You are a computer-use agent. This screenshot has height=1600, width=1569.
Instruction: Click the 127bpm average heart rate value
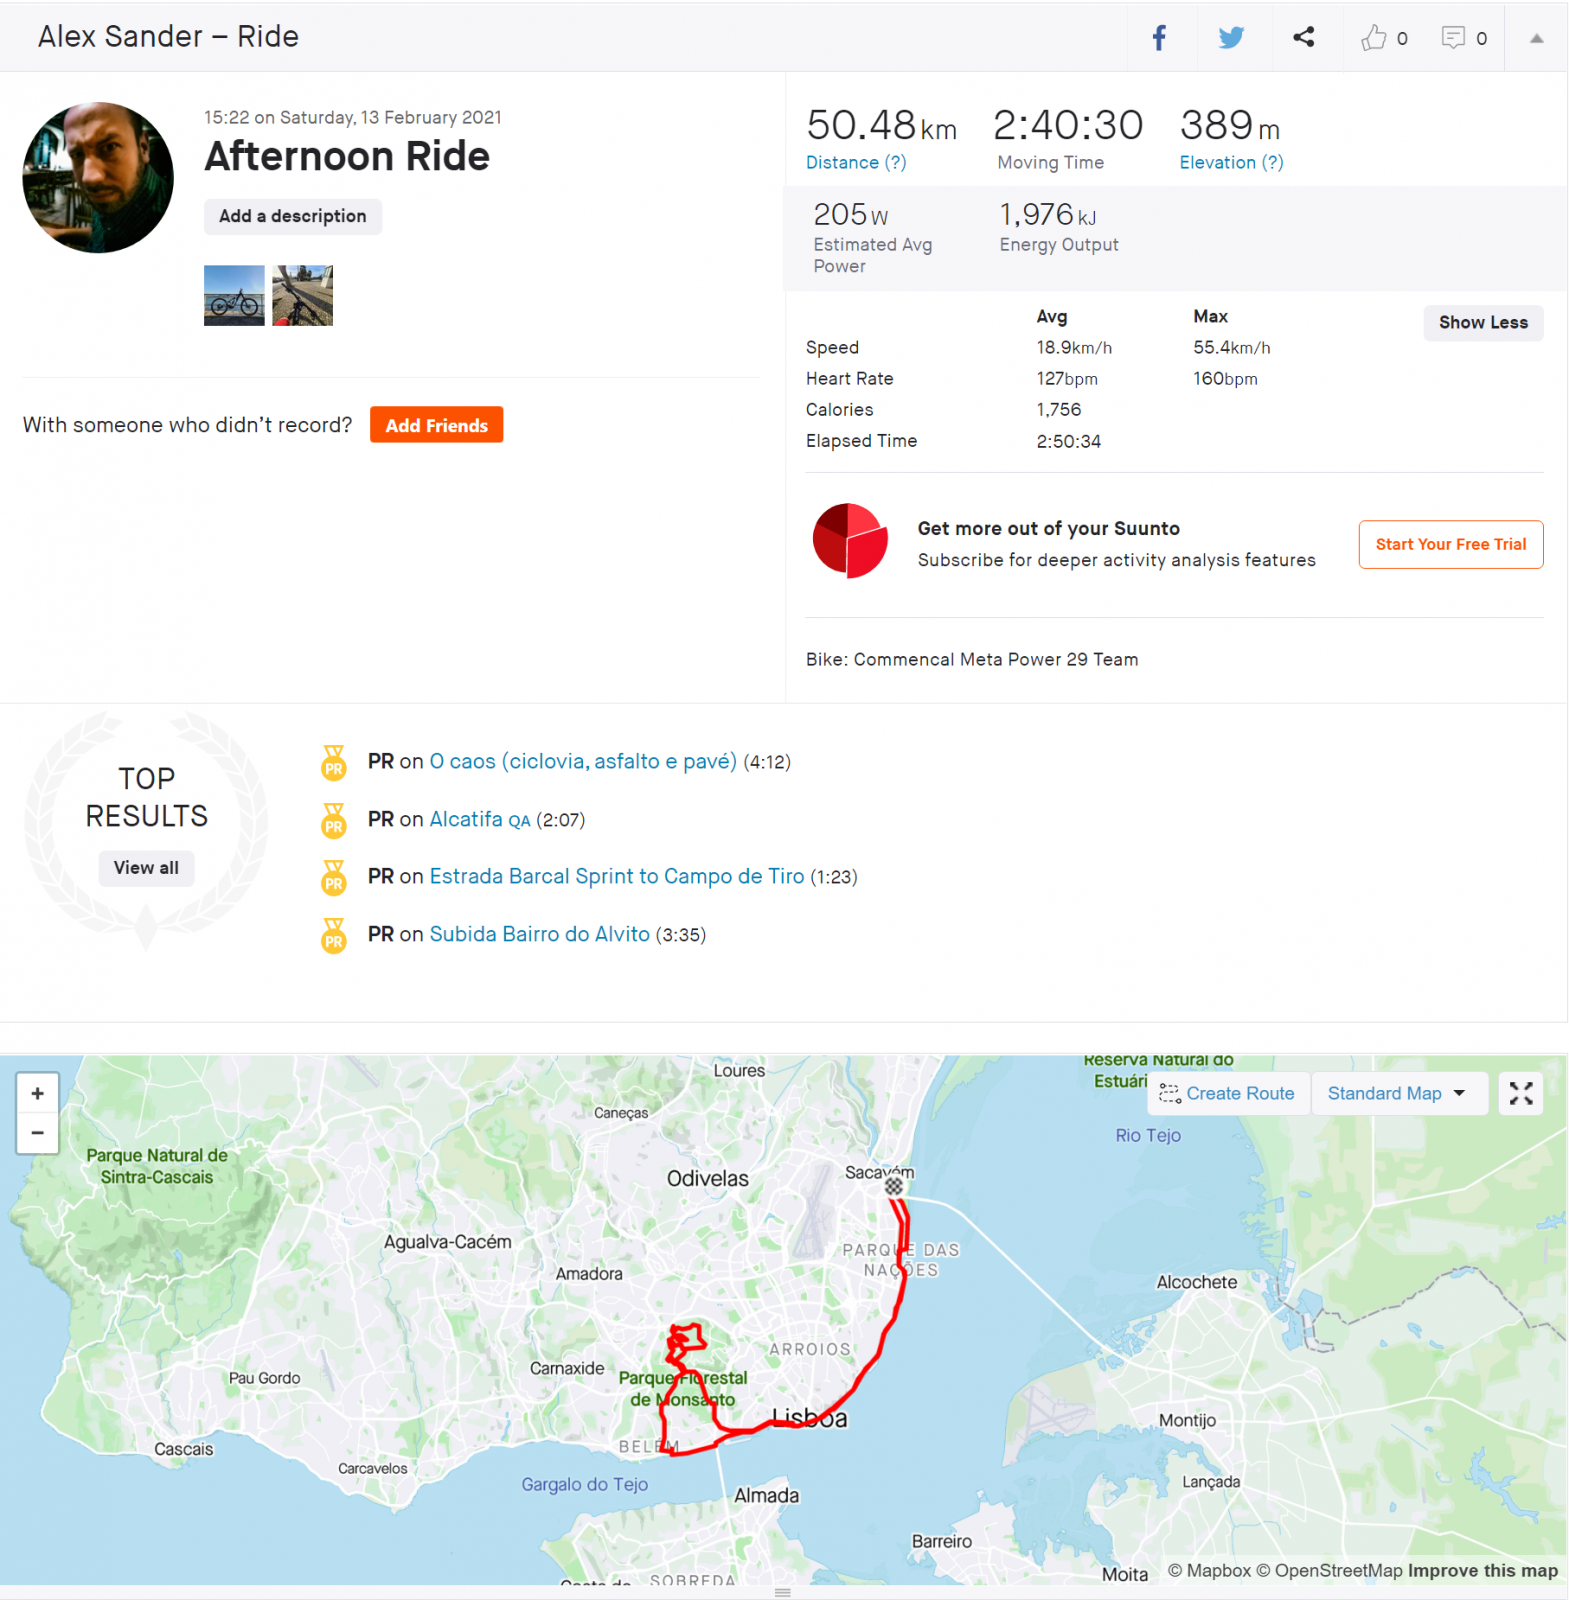1067,379
